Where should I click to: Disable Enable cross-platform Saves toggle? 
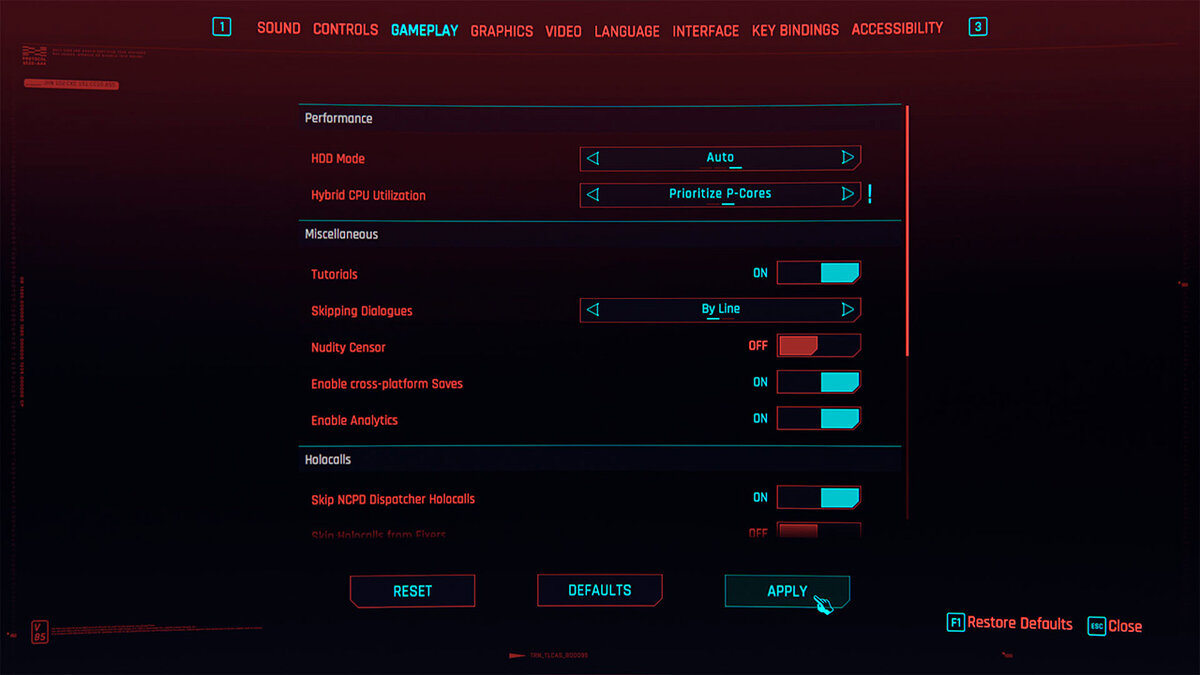[819, 382]
